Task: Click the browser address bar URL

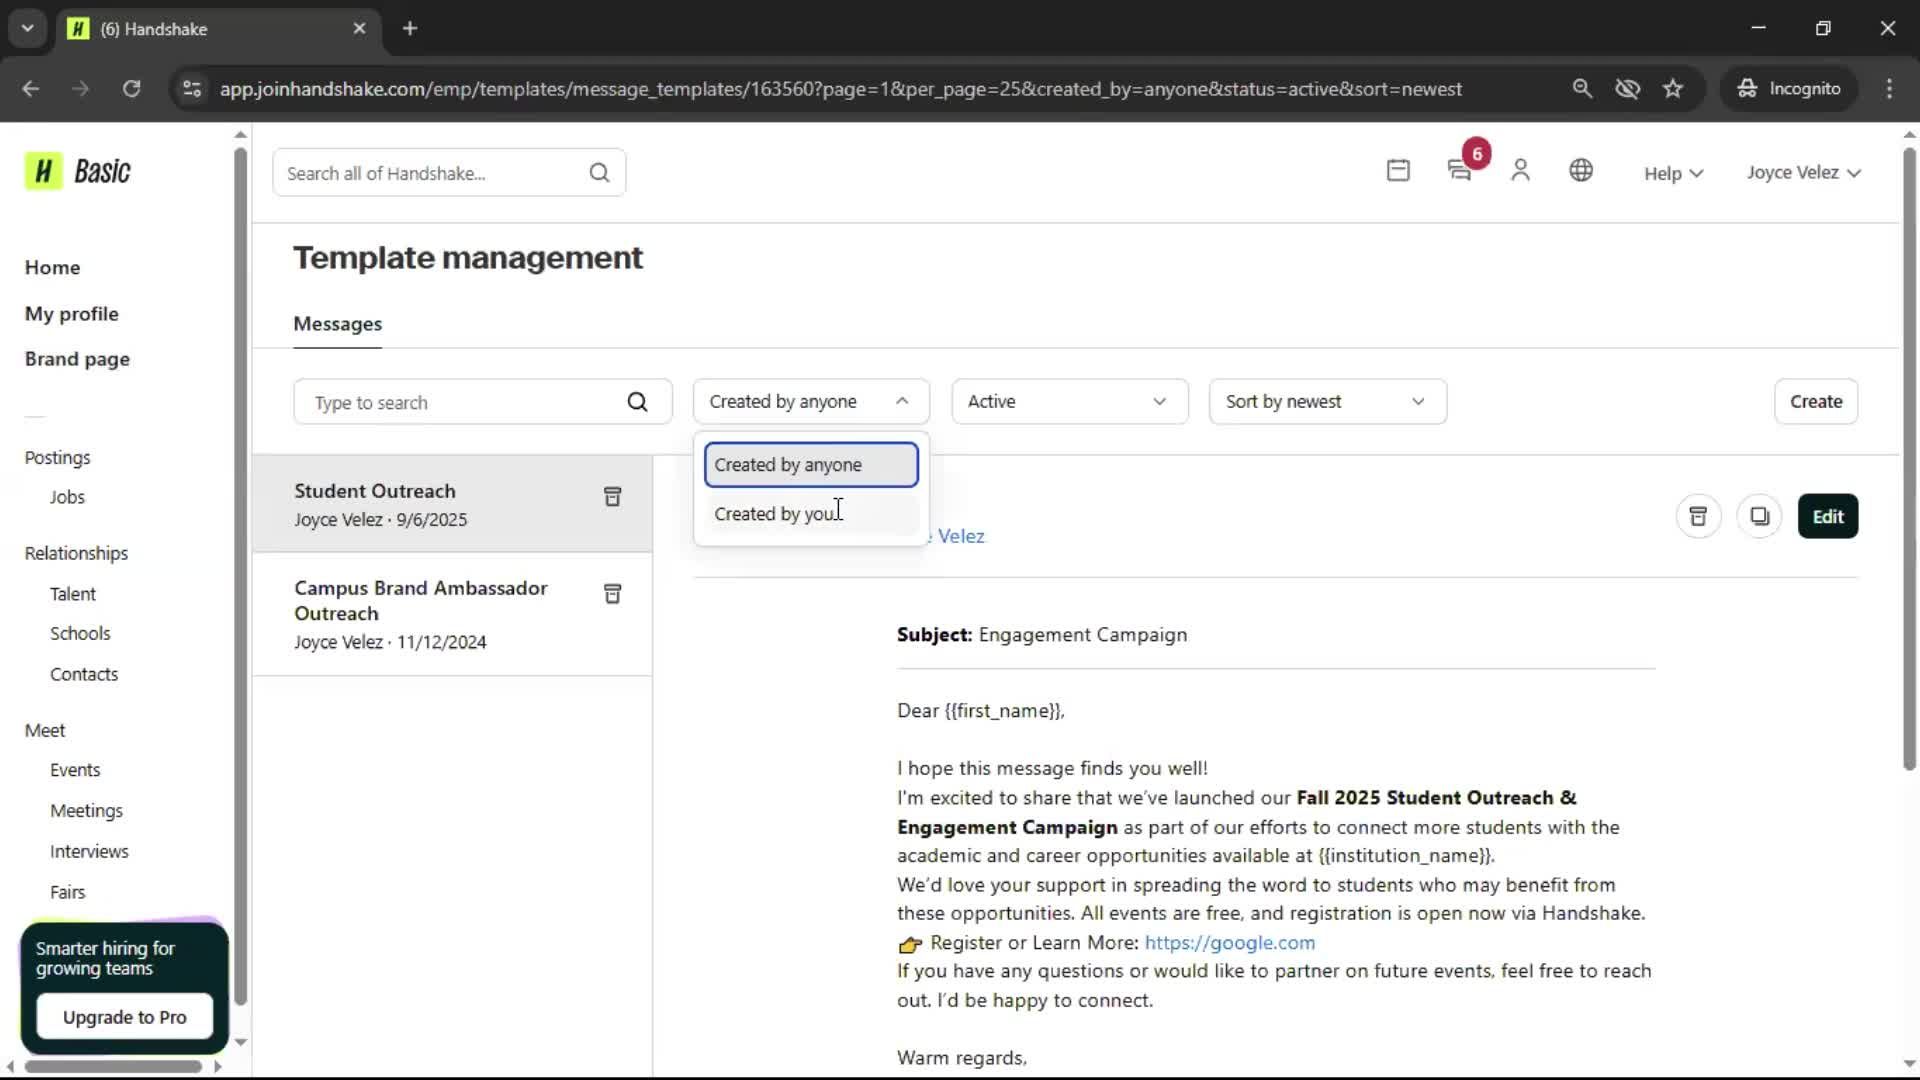Action: pos(840,89)
